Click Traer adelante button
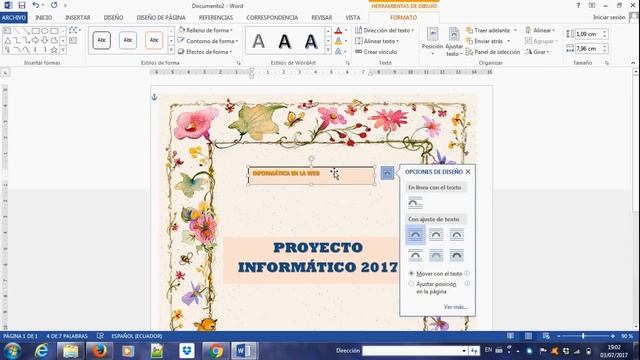Image resolution: width=640 pixels, height=360 pixels. [x=488, y=30]
